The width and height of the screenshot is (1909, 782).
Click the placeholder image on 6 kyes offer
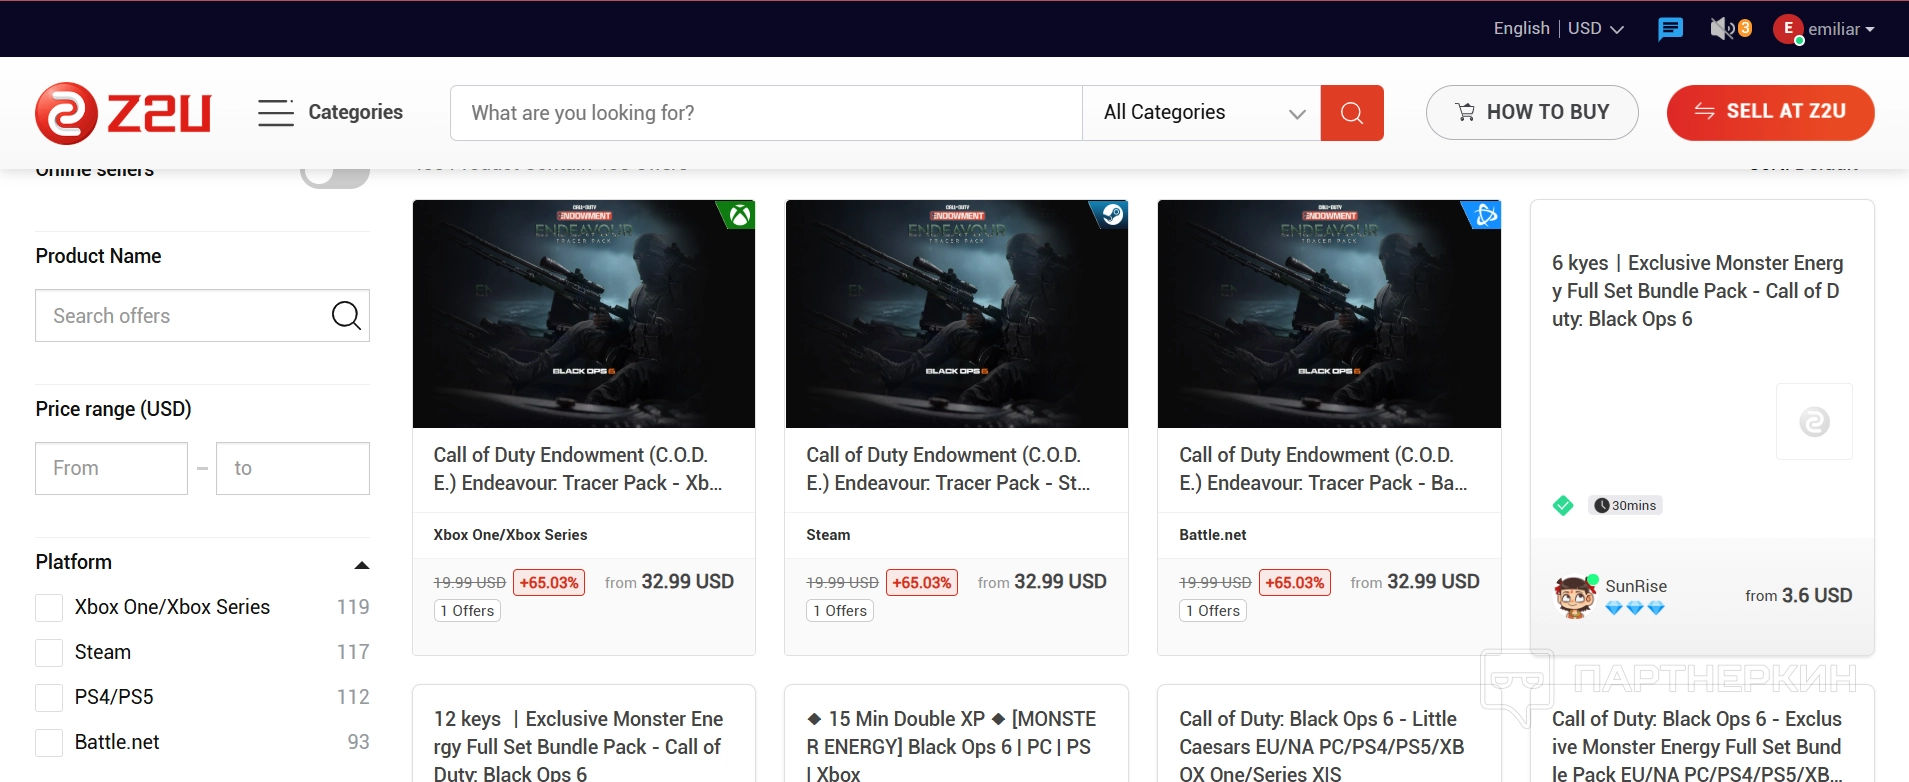point(1814,422)
